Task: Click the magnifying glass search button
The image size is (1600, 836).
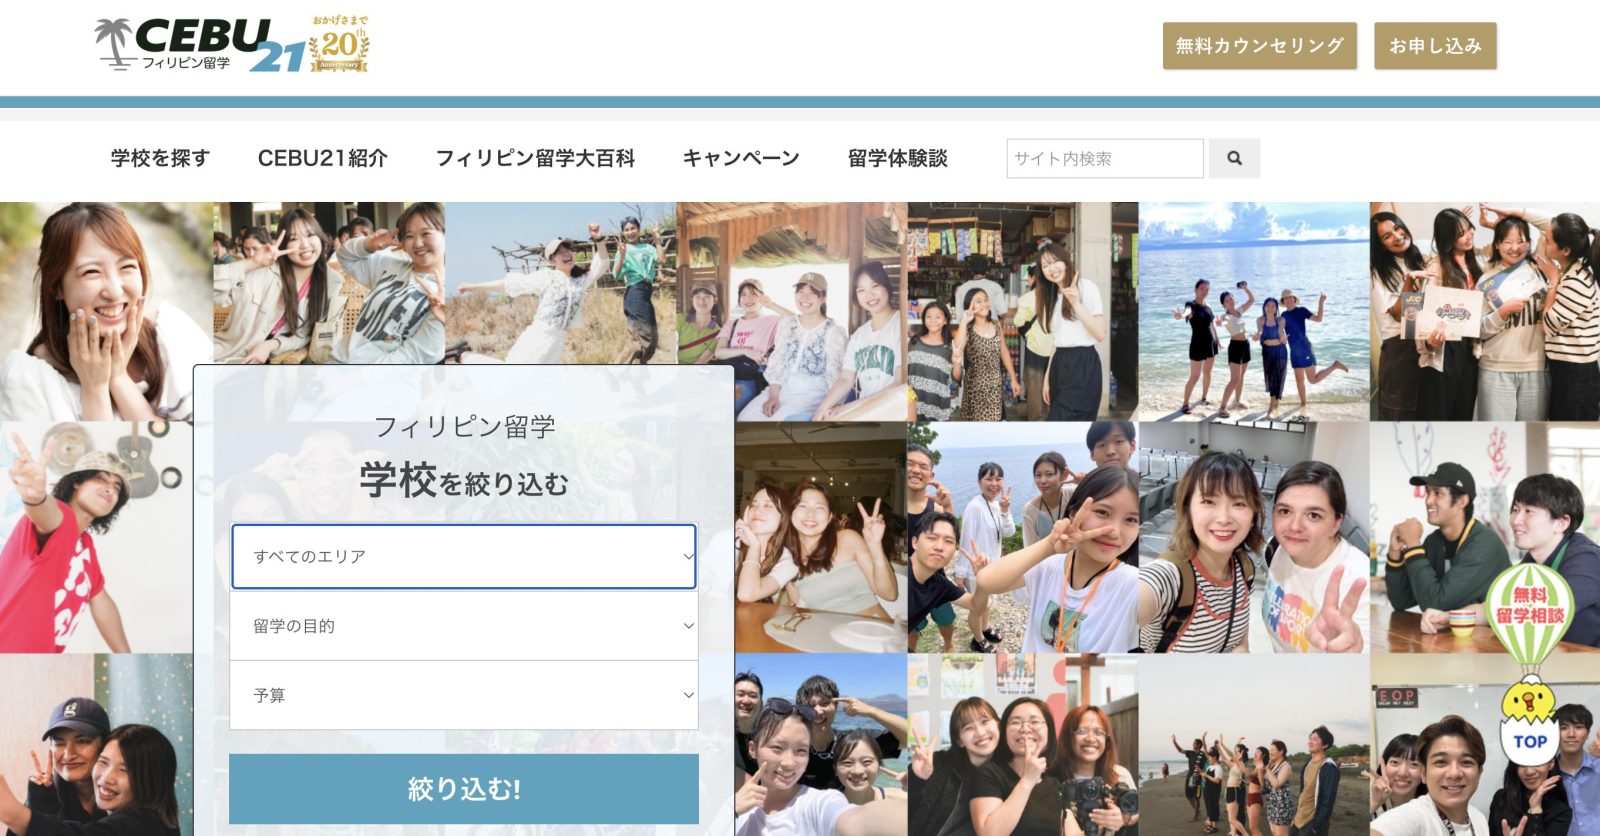Action: pyautogui.click(x=1234, y=158)
